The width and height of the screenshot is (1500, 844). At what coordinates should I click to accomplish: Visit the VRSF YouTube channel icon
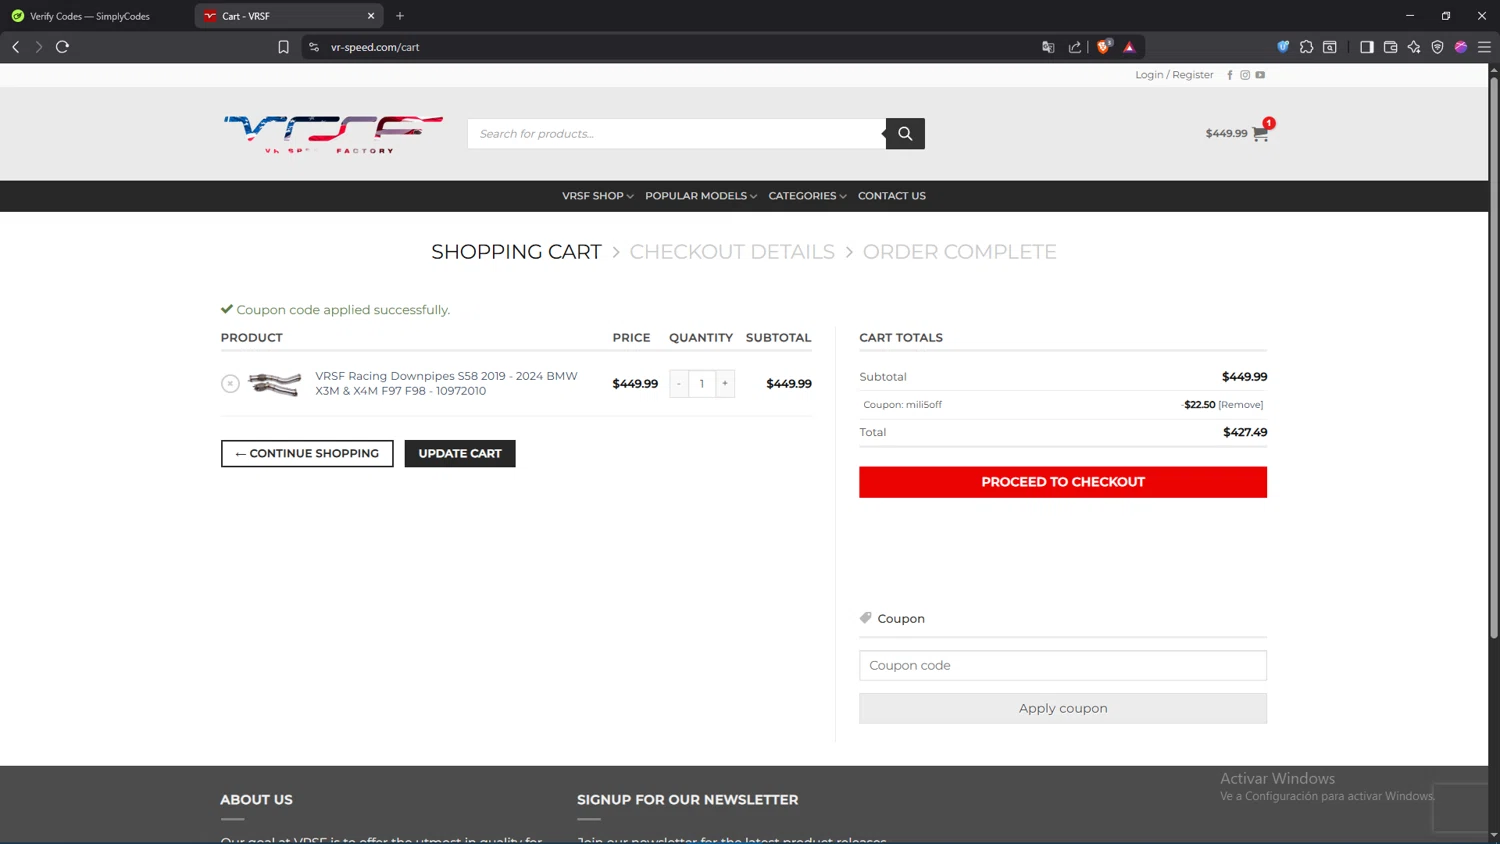coord(1260,75)
